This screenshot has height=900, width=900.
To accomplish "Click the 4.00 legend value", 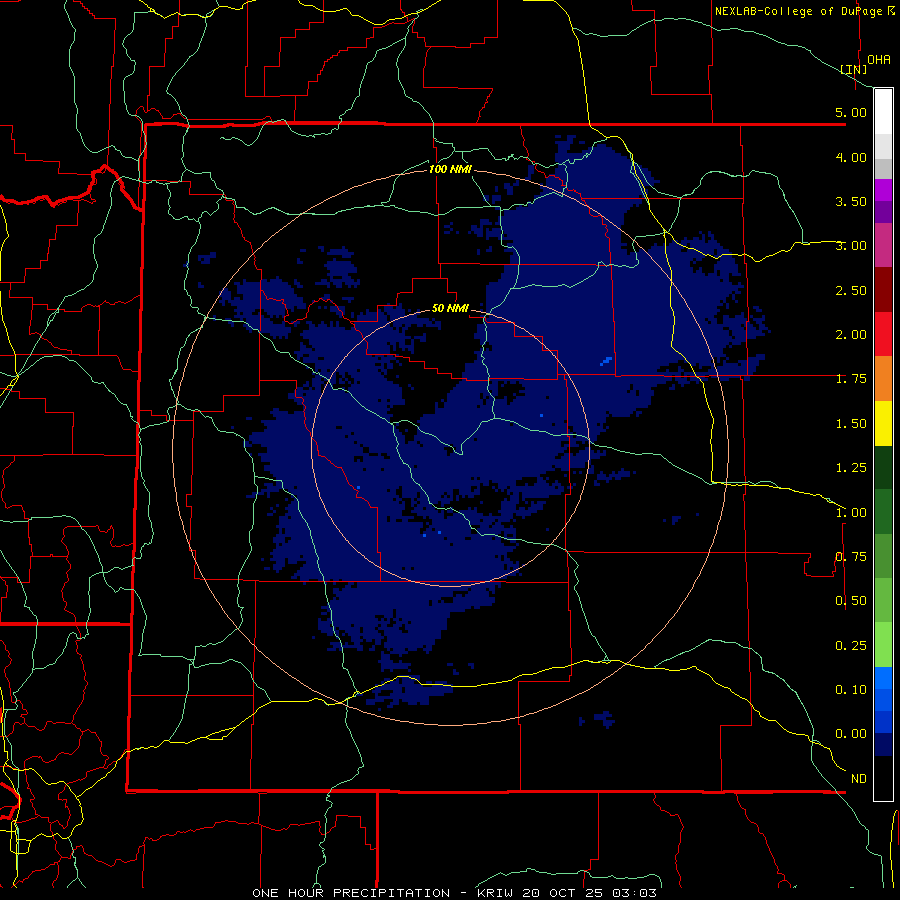I will point(851,157).
